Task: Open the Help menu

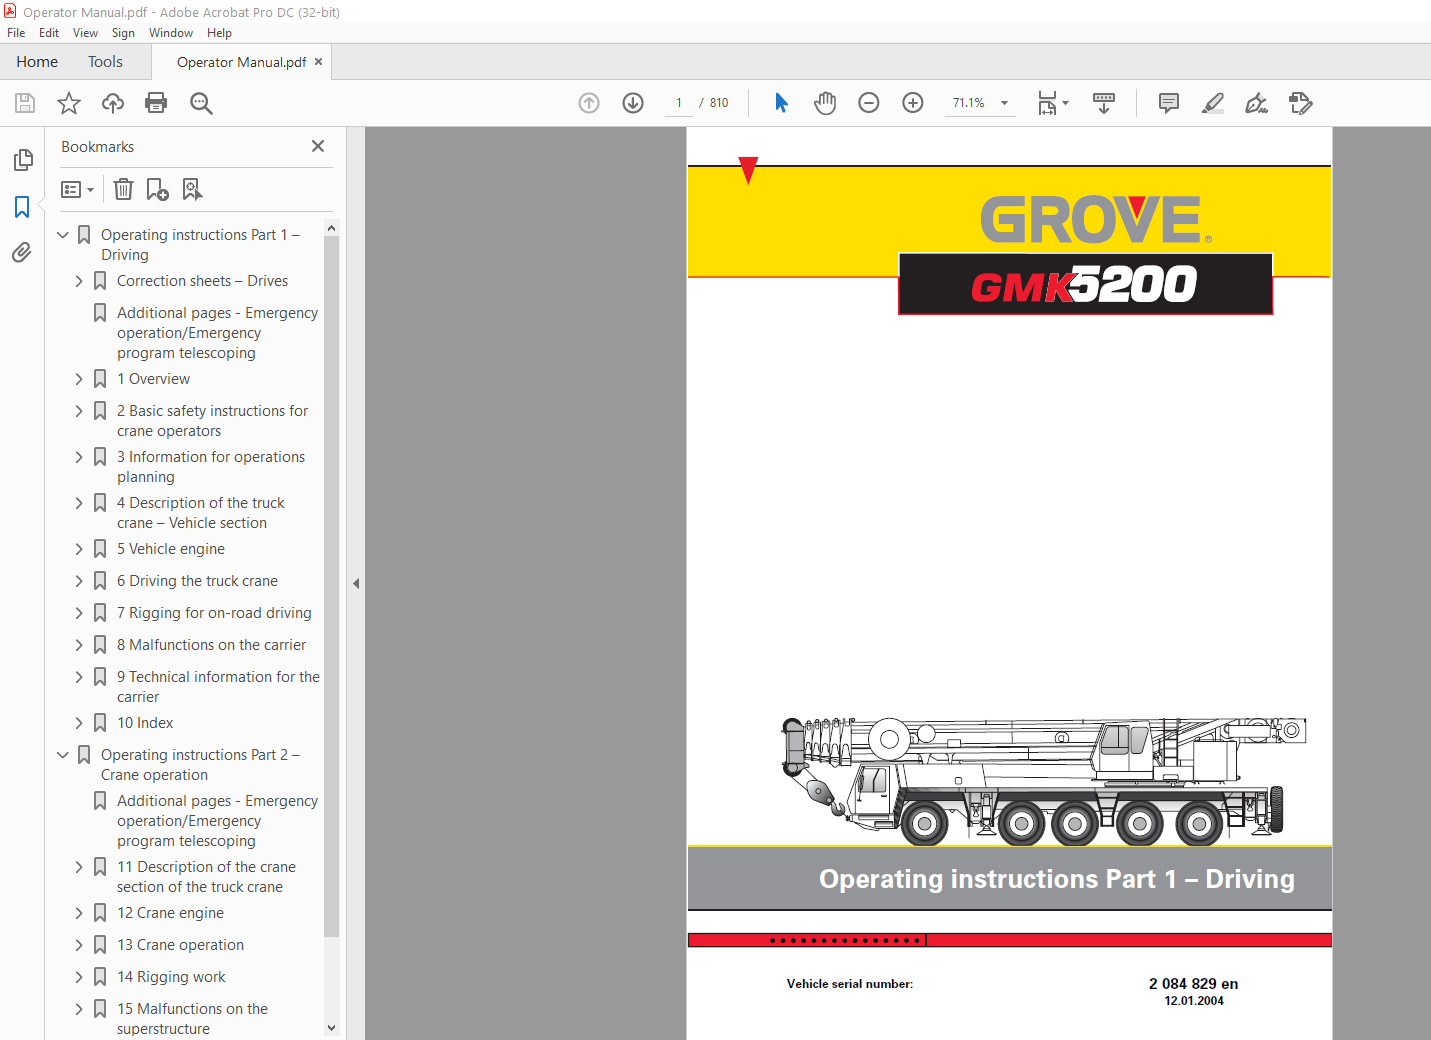Action: coord(219,33)
